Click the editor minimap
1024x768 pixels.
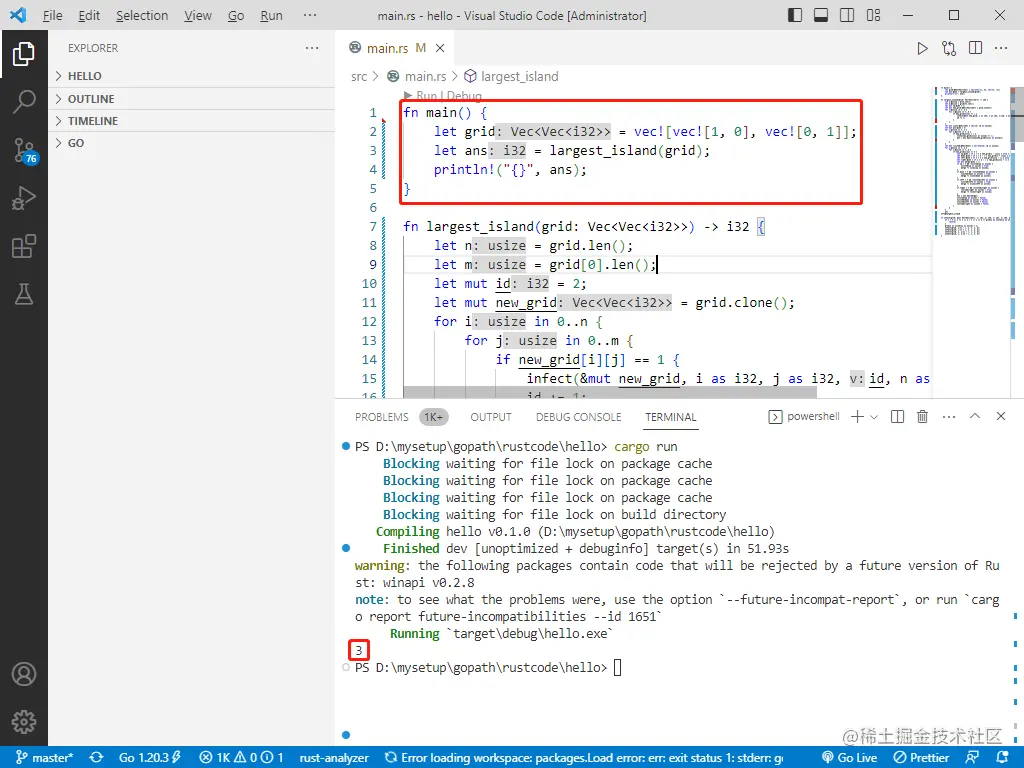tap(971, 160)
